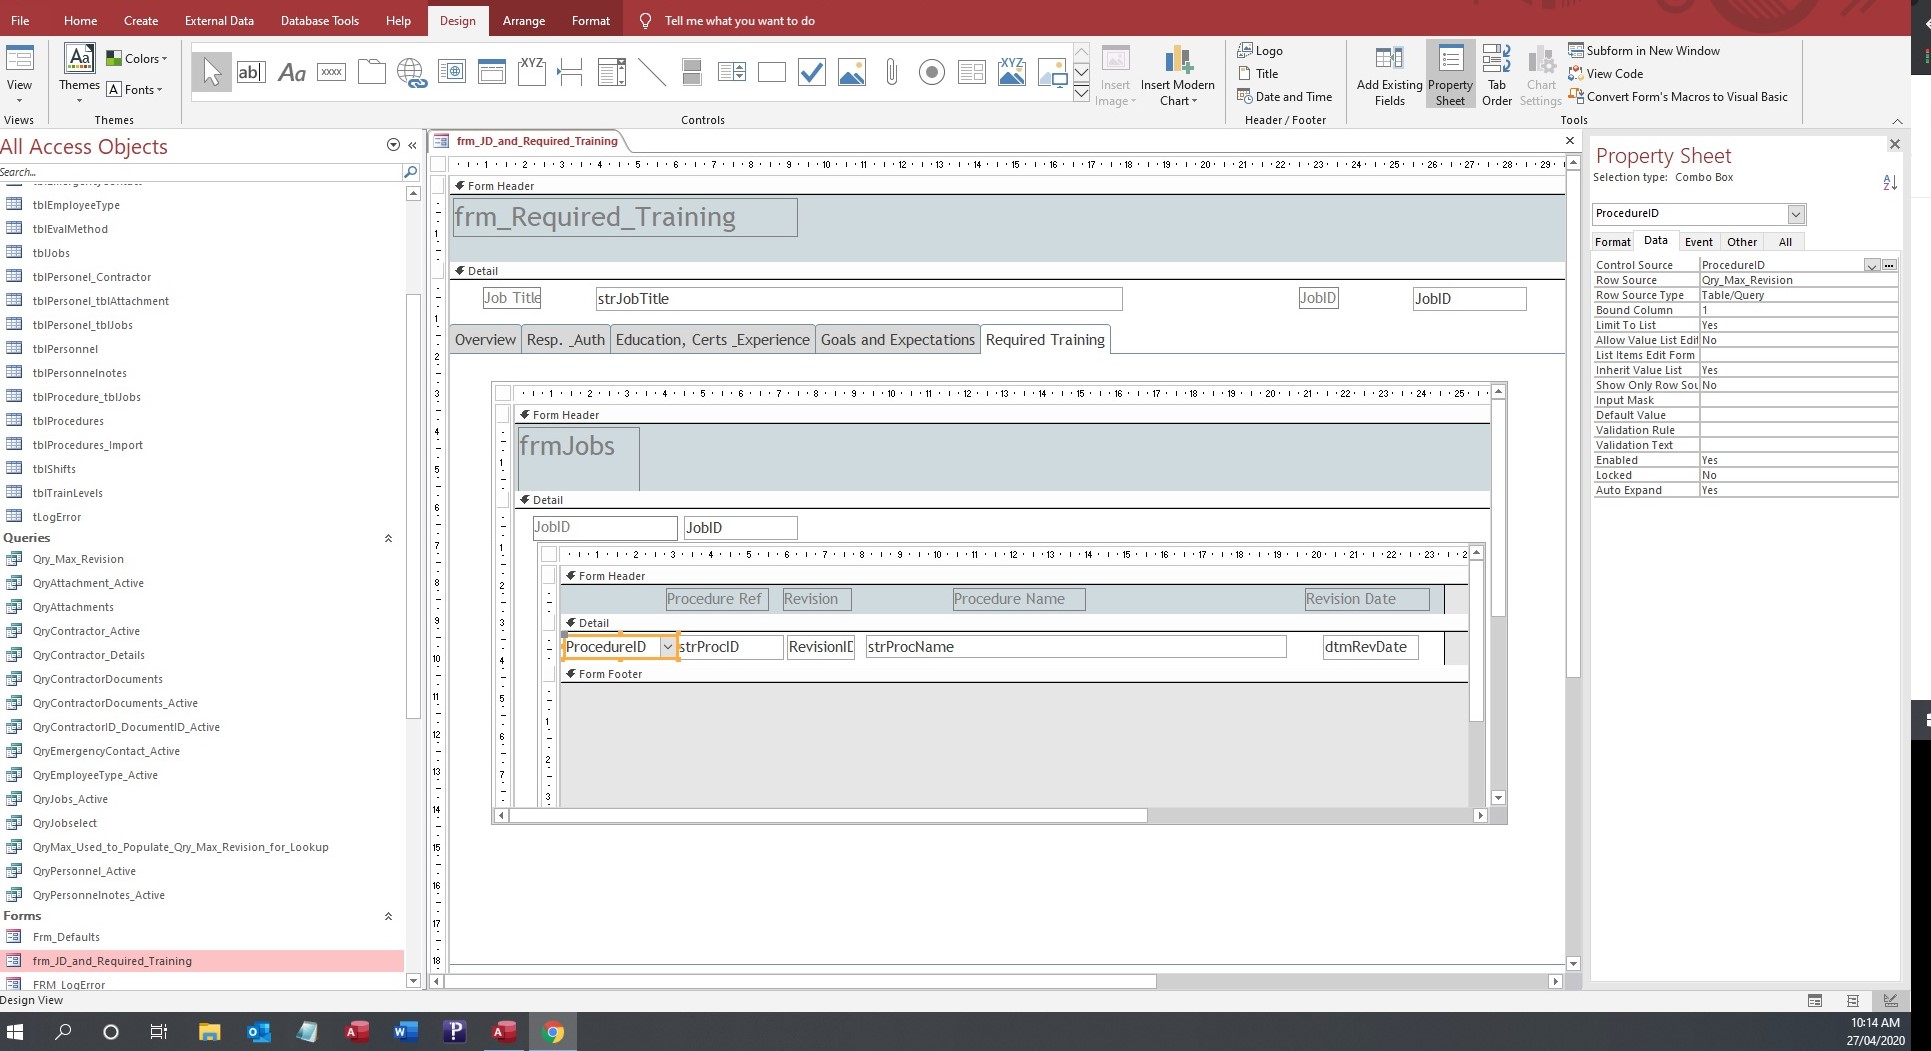
Task: Select the Tab Control tool
Action: click(371, 72)
